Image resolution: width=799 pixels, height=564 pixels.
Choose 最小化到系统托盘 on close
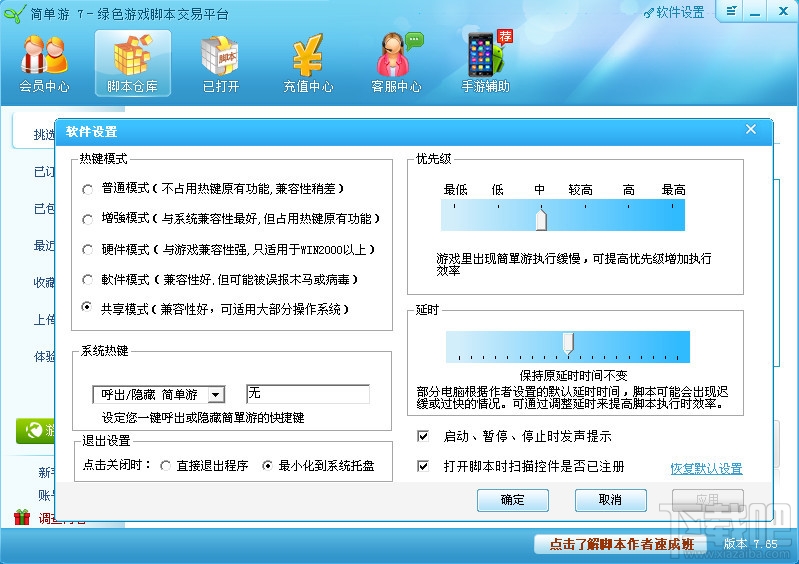click(267, 466)
